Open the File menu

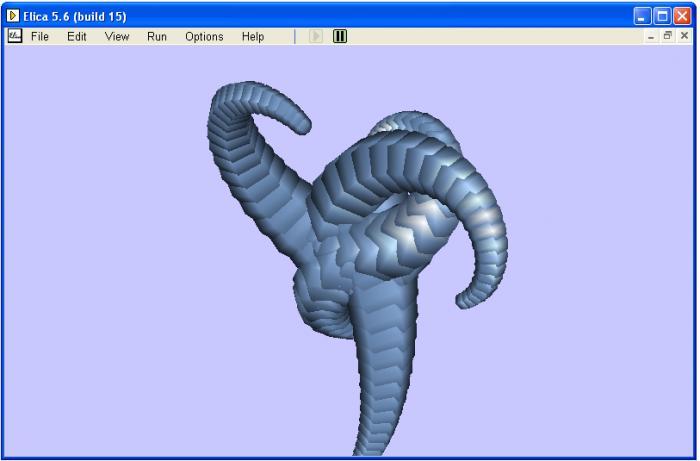pyautogui.click(x=40, y=37)
